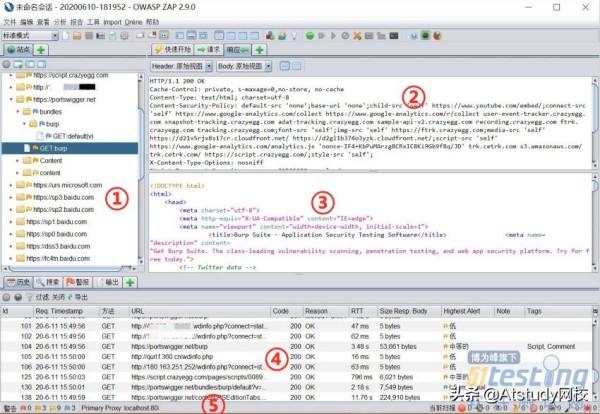This screenshot has width=600, height=414.
Task: Select history row 105 qurl.f.360.cn
Action: 297,357
